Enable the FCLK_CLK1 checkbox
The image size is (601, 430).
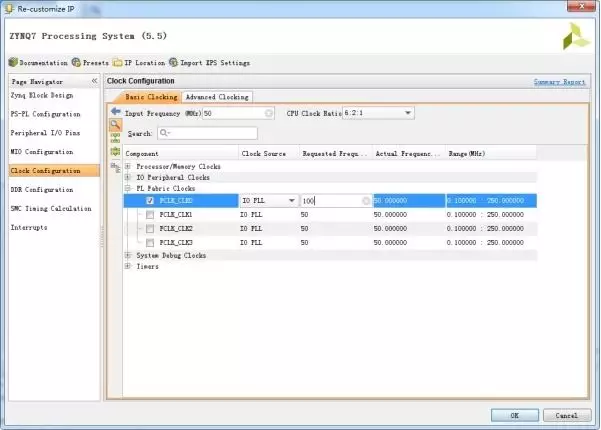click(150, 215)
